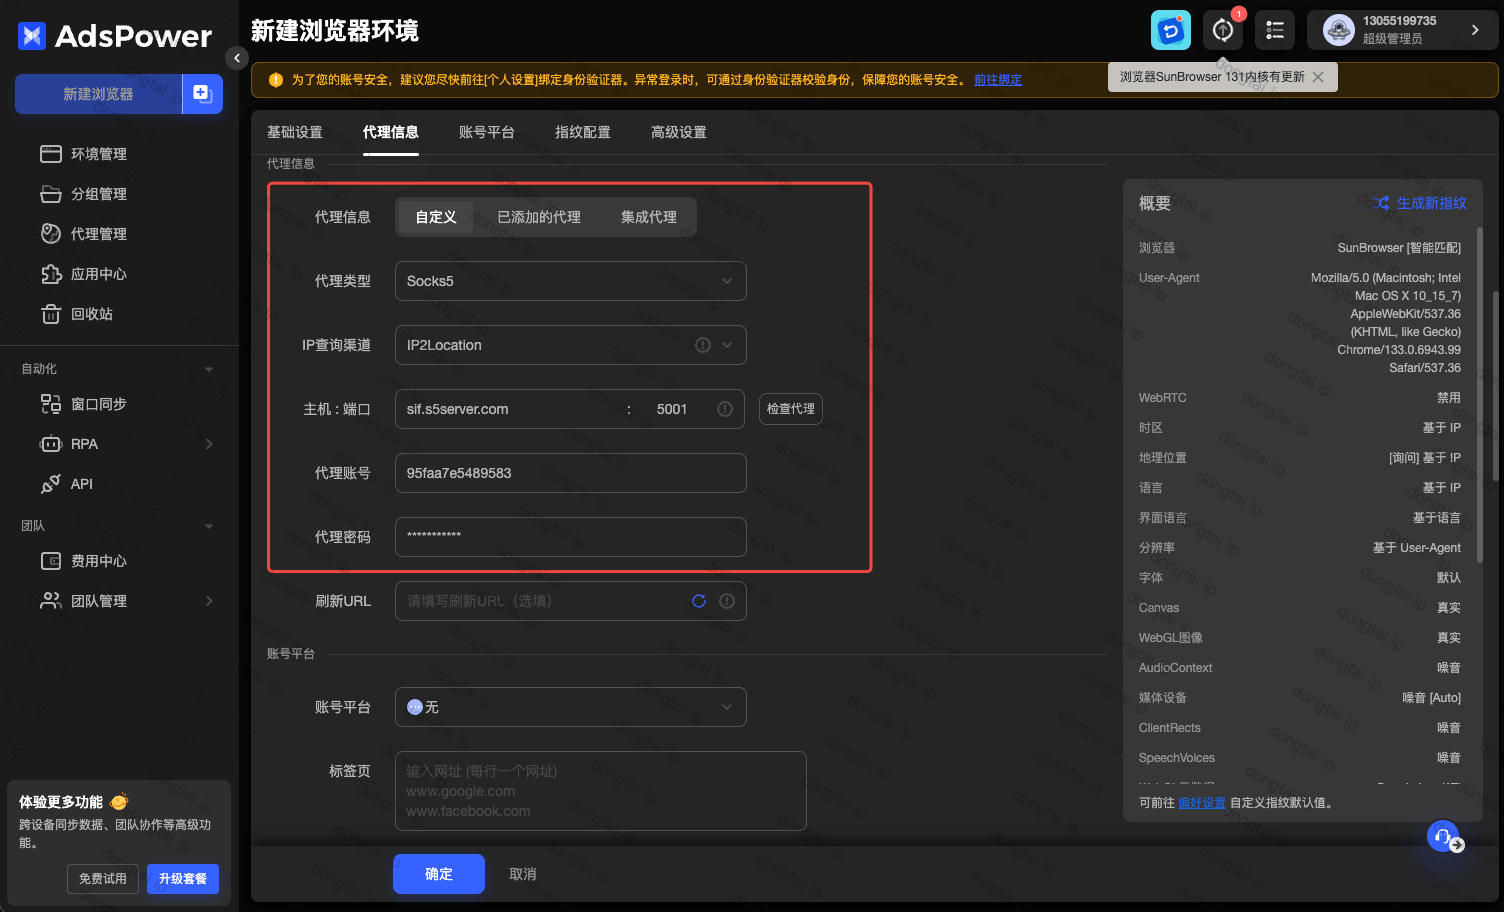
Task: Click the info icon in host port field
Action: (725, 409)
